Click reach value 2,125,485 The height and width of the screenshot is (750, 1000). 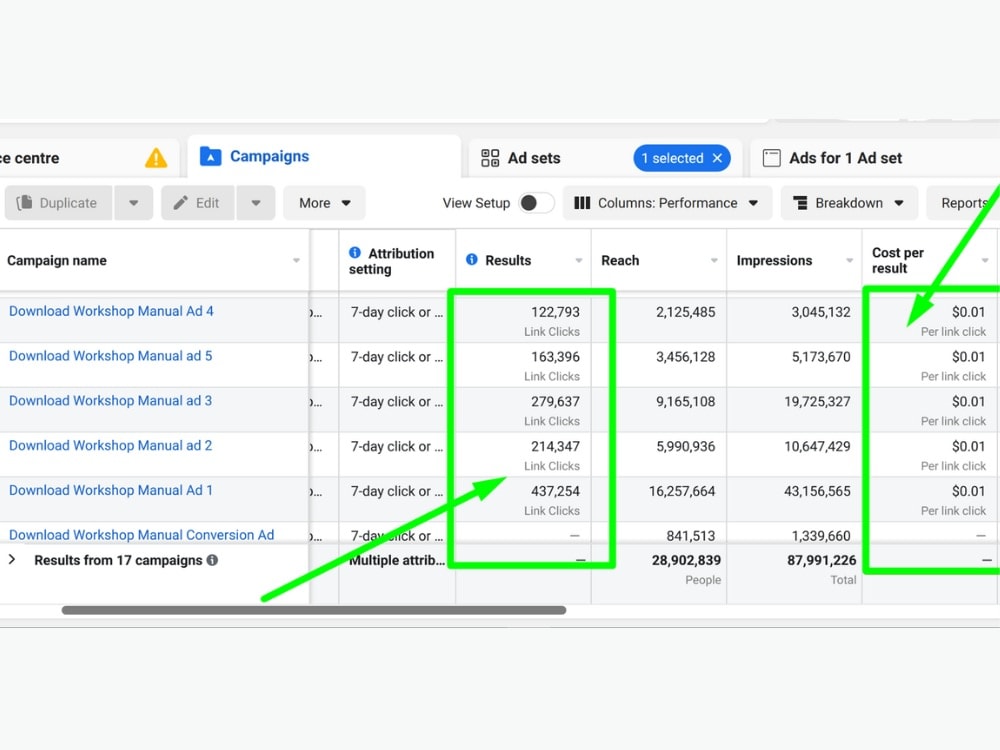point(686,312)
